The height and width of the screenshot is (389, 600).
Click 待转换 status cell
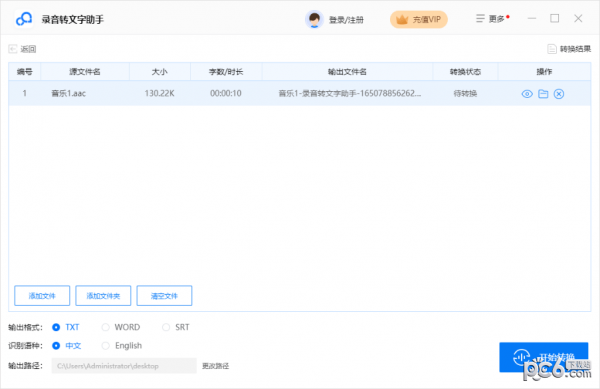click(x=465, y=93)
